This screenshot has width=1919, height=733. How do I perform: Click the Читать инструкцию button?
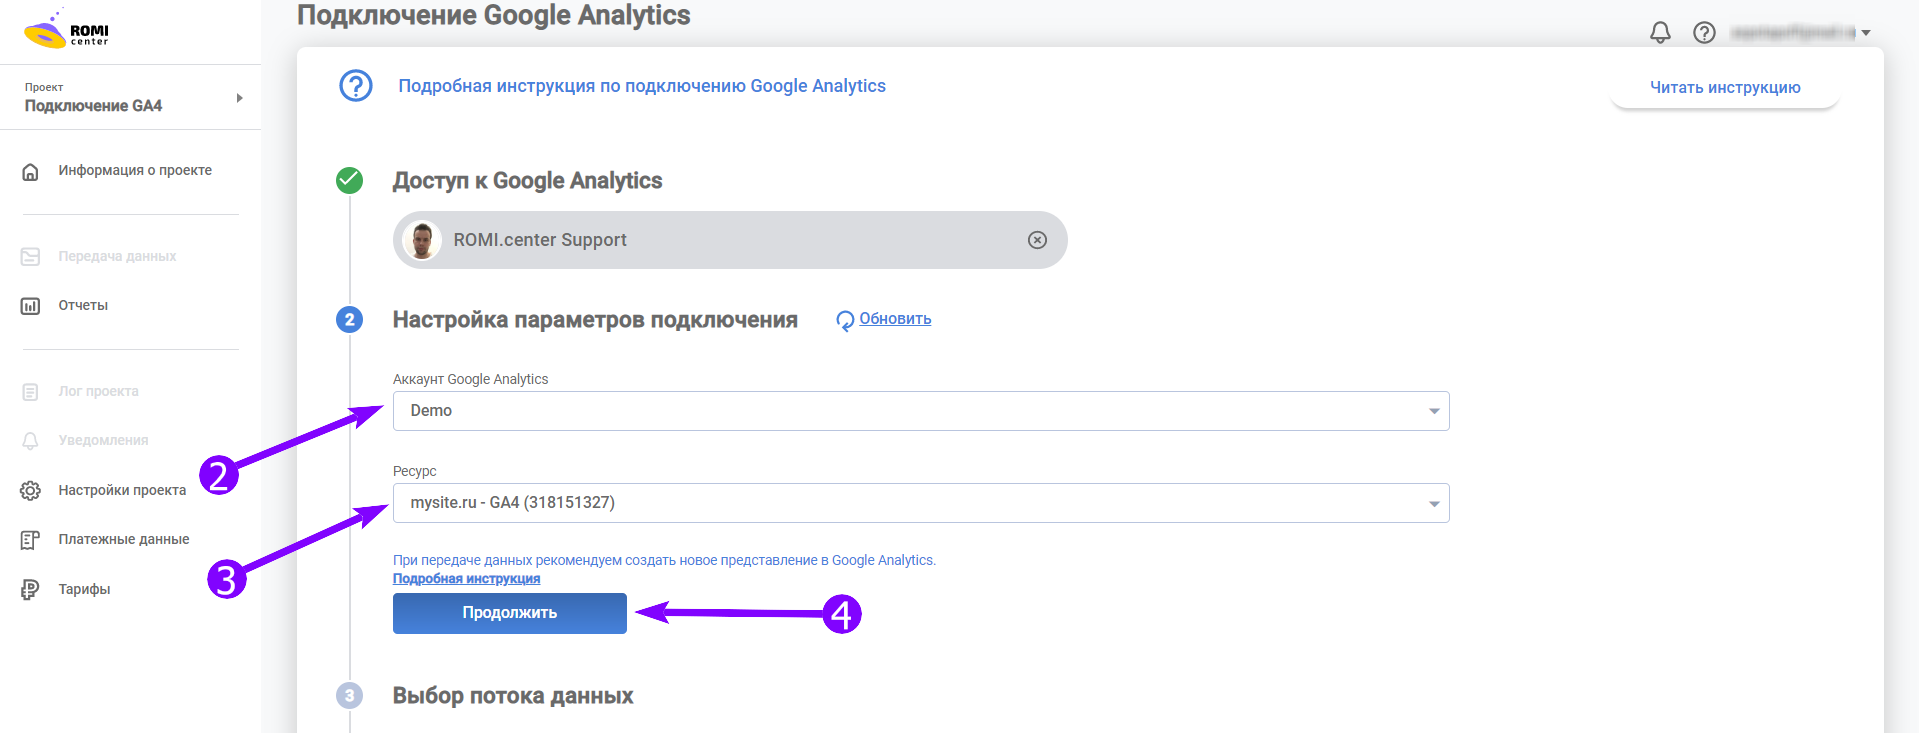coord(1725,87)
